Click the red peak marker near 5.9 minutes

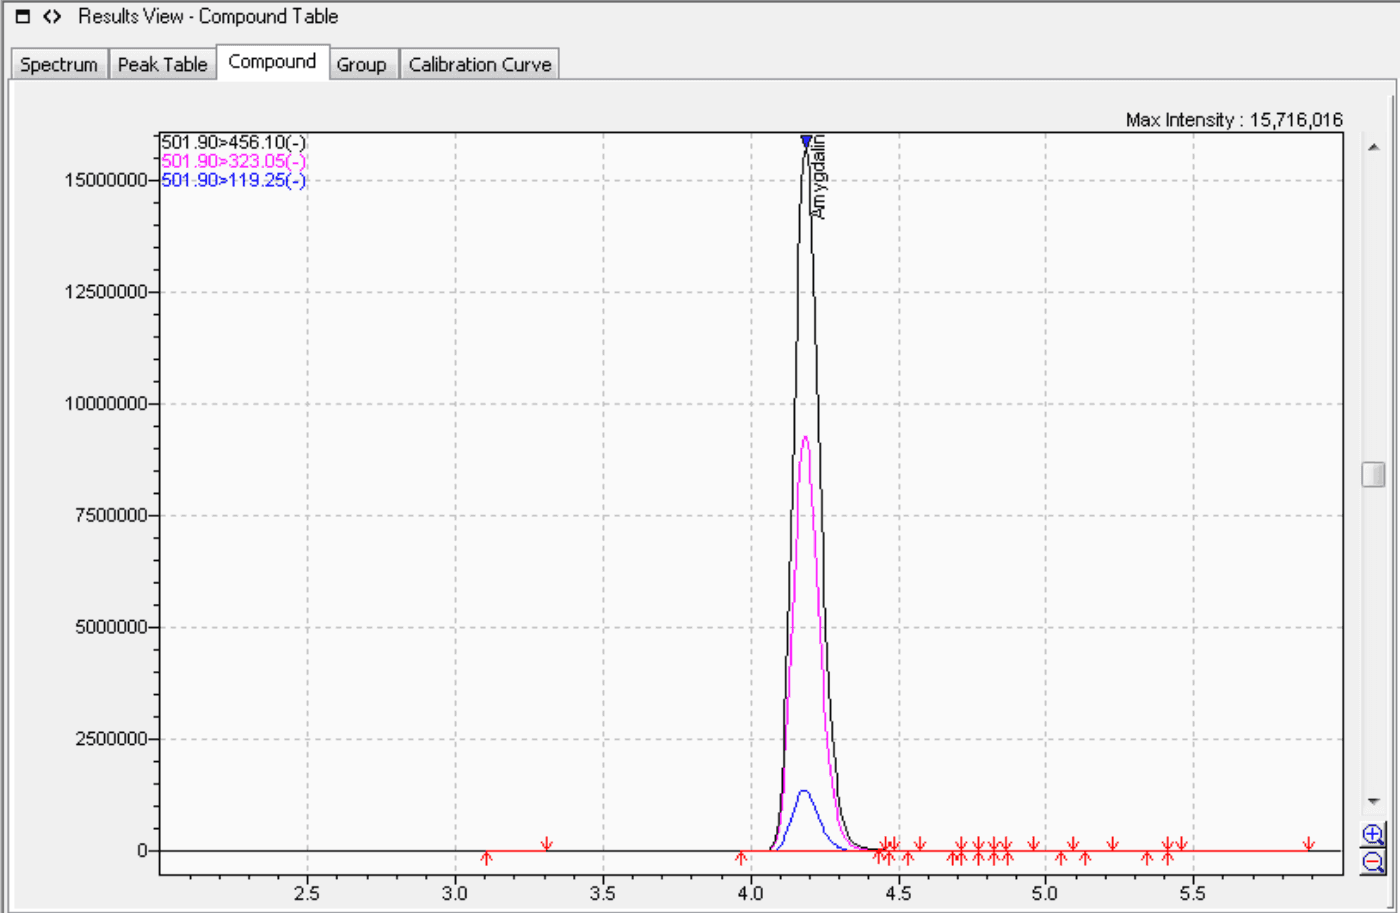point(1308,845)
